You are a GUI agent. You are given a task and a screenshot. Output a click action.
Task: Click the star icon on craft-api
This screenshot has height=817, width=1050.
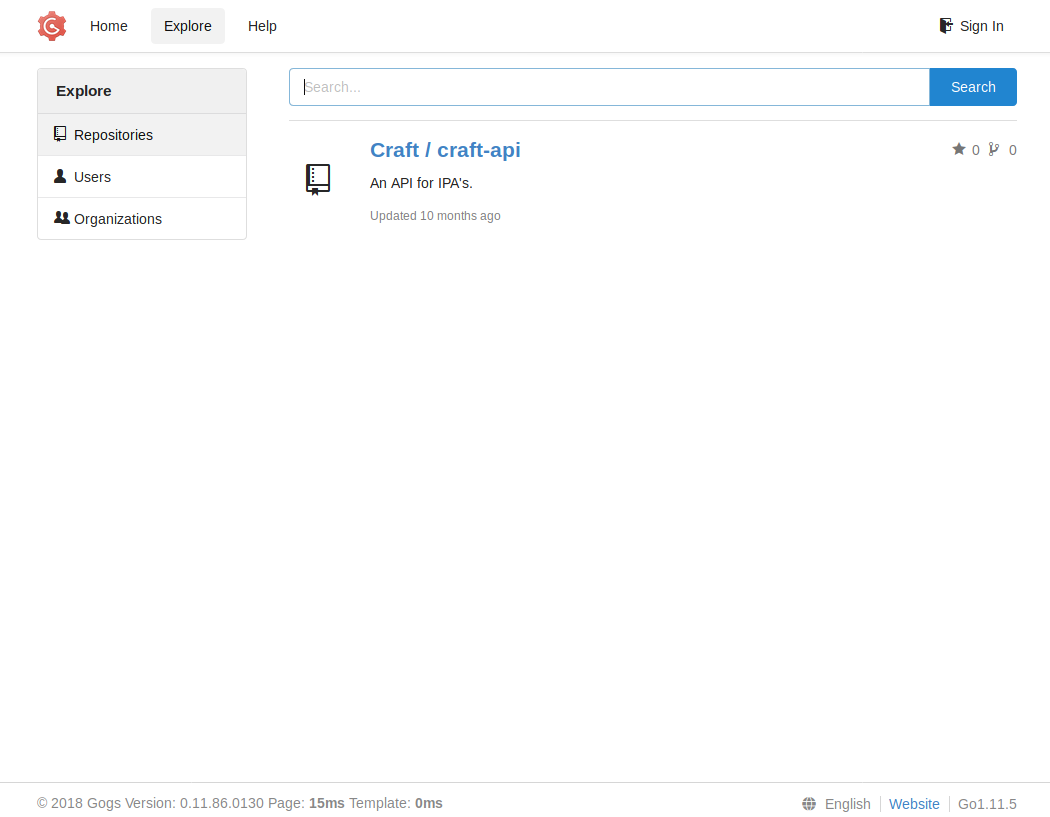[959, 149]
